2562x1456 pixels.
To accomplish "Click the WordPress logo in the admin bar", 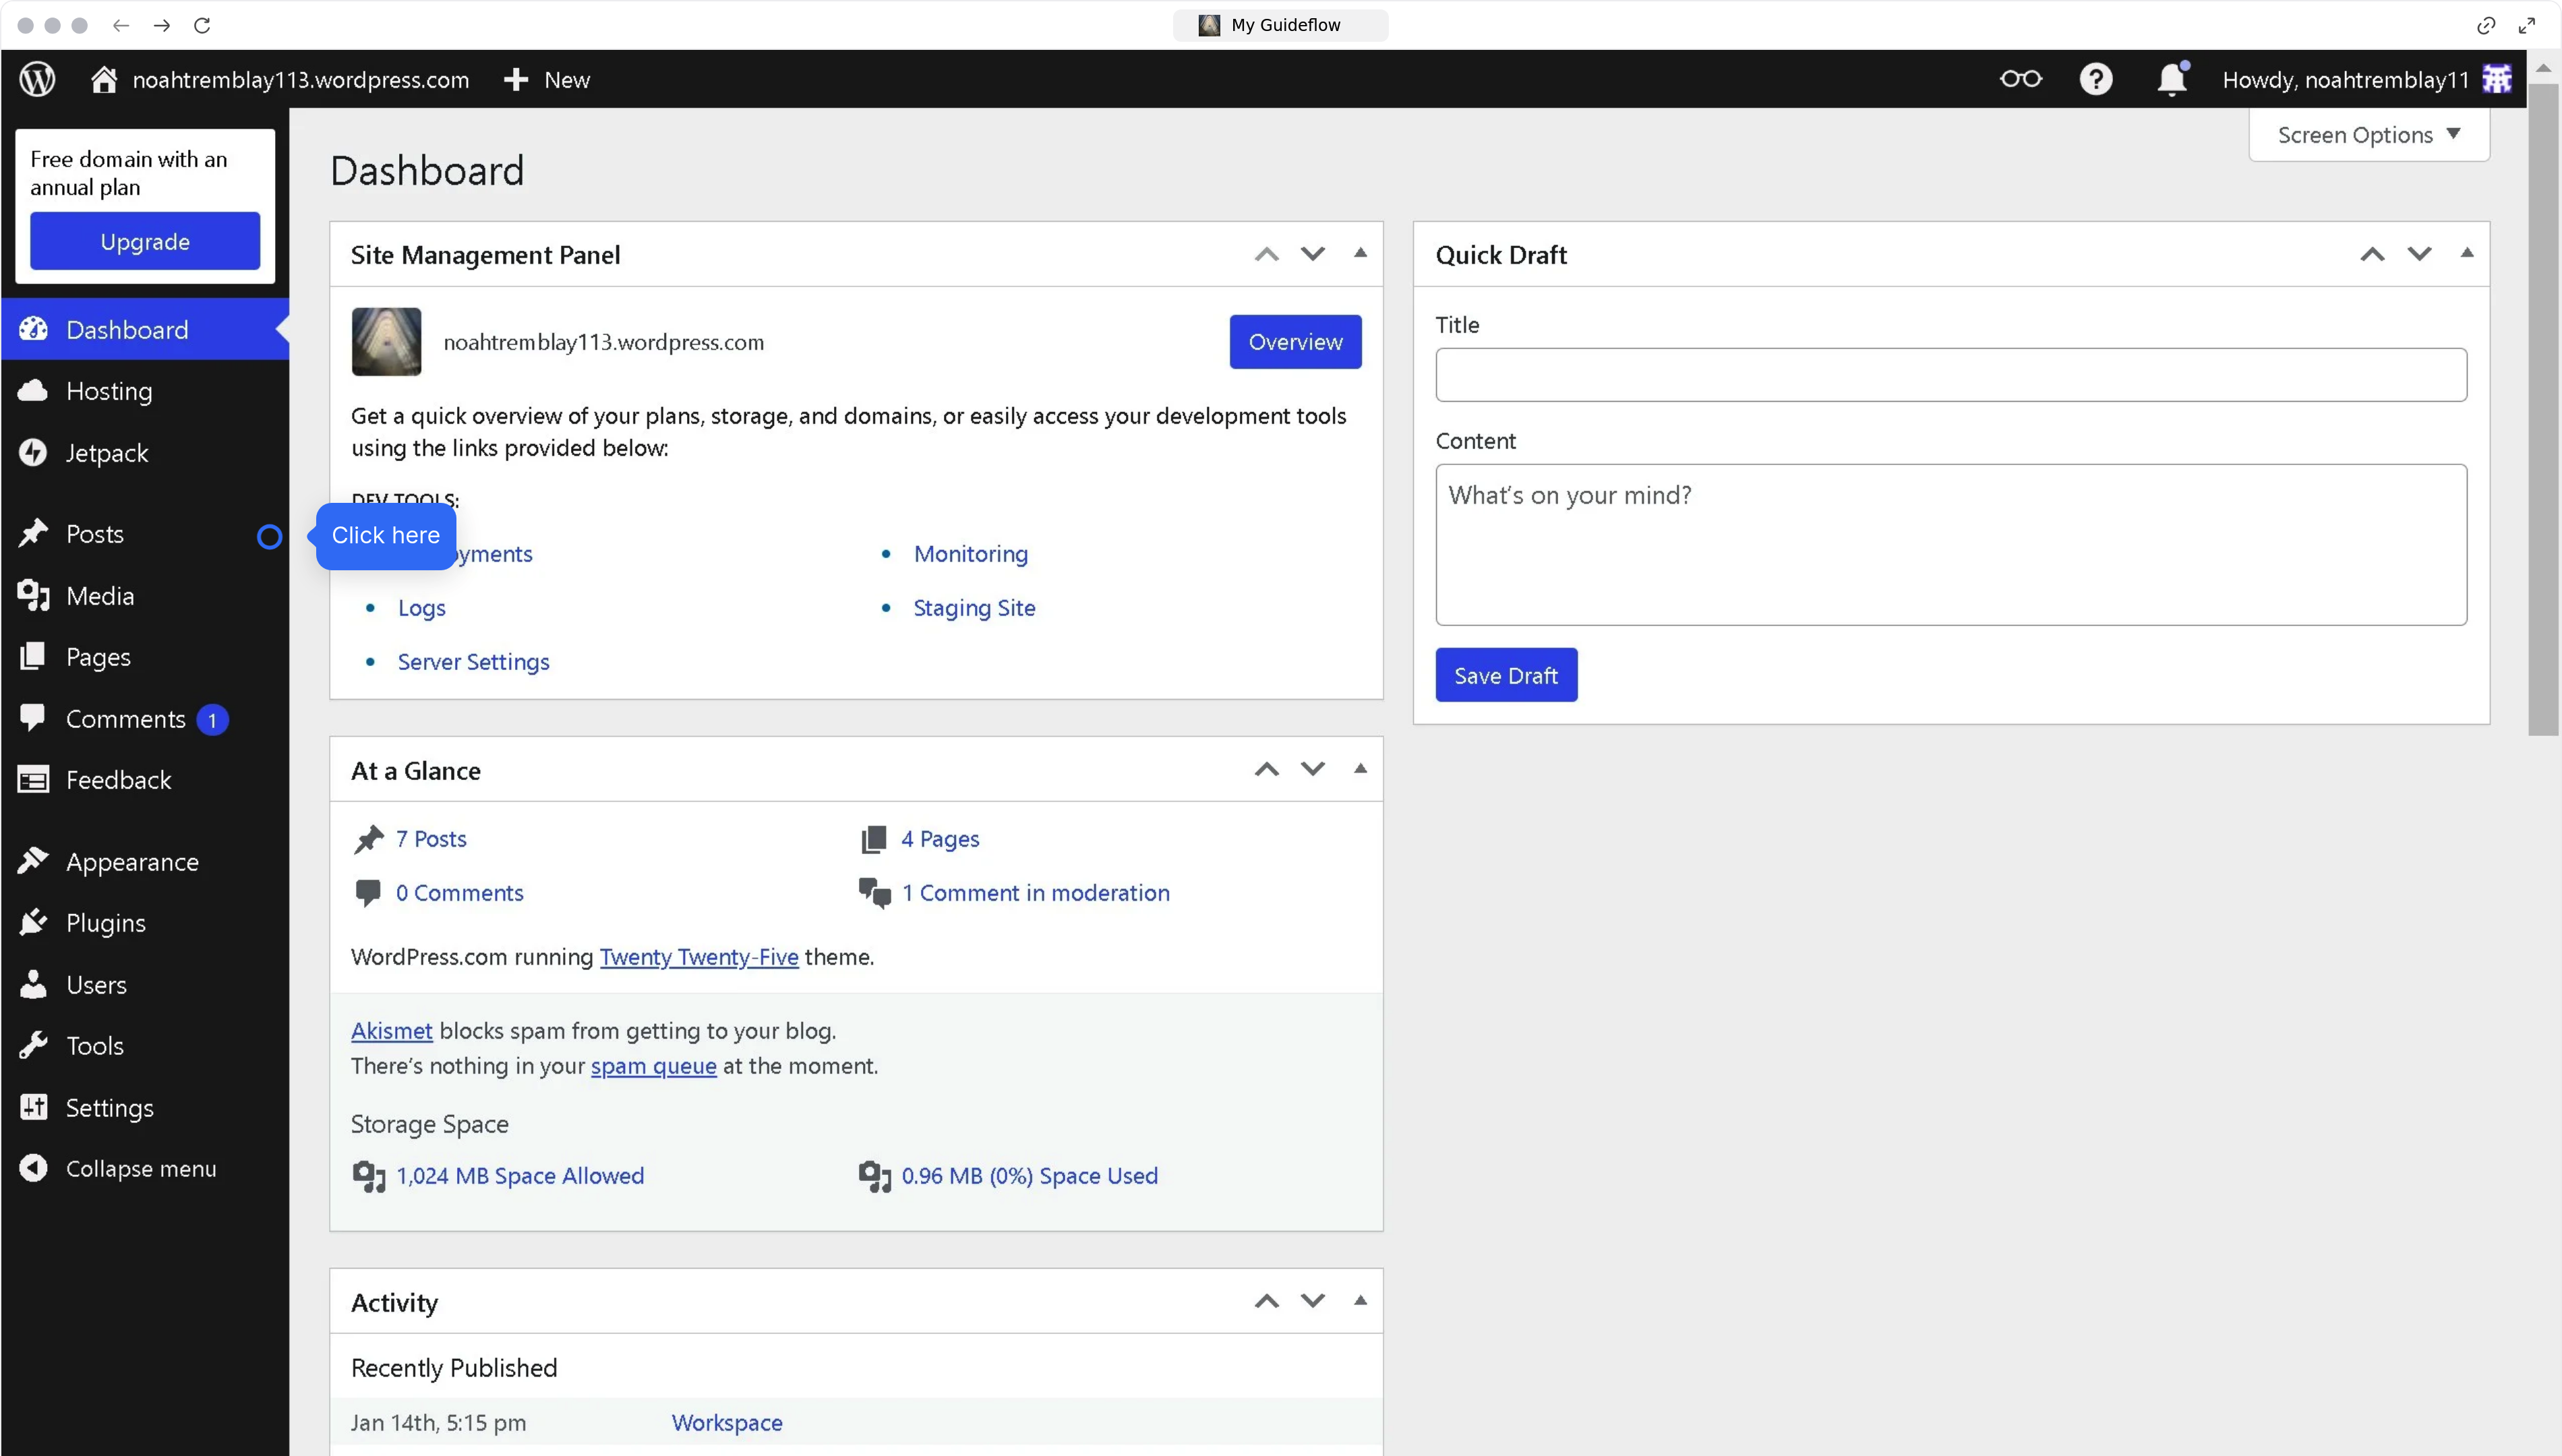I will [x=36, y=79].
